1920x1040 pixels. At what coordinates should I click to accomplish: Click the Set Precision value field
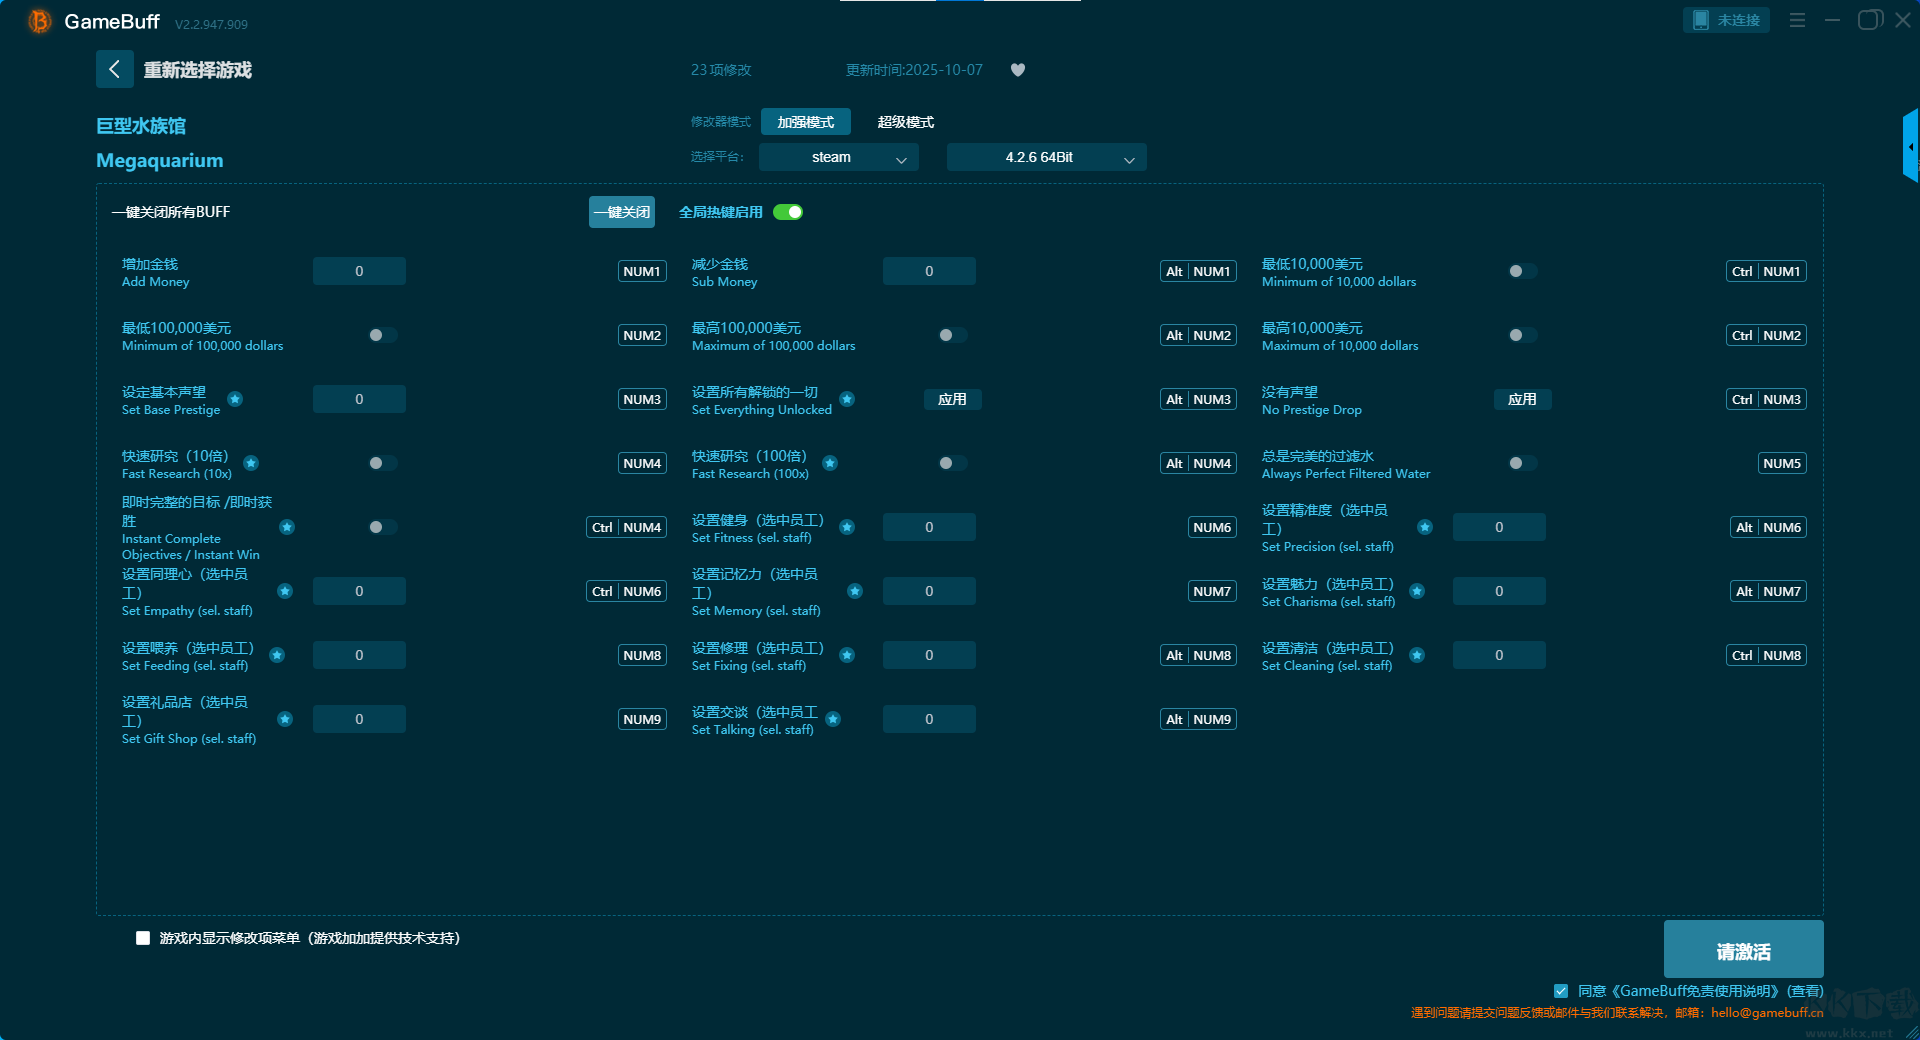pos(1499,527)
